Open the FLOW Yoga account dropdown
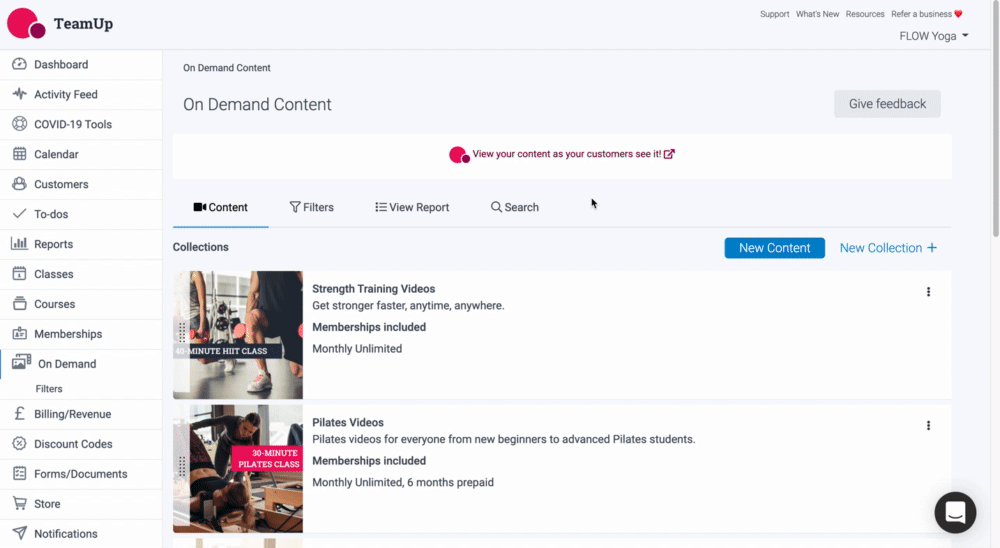This screenshot has height=548, width=1000. [933, 36]
